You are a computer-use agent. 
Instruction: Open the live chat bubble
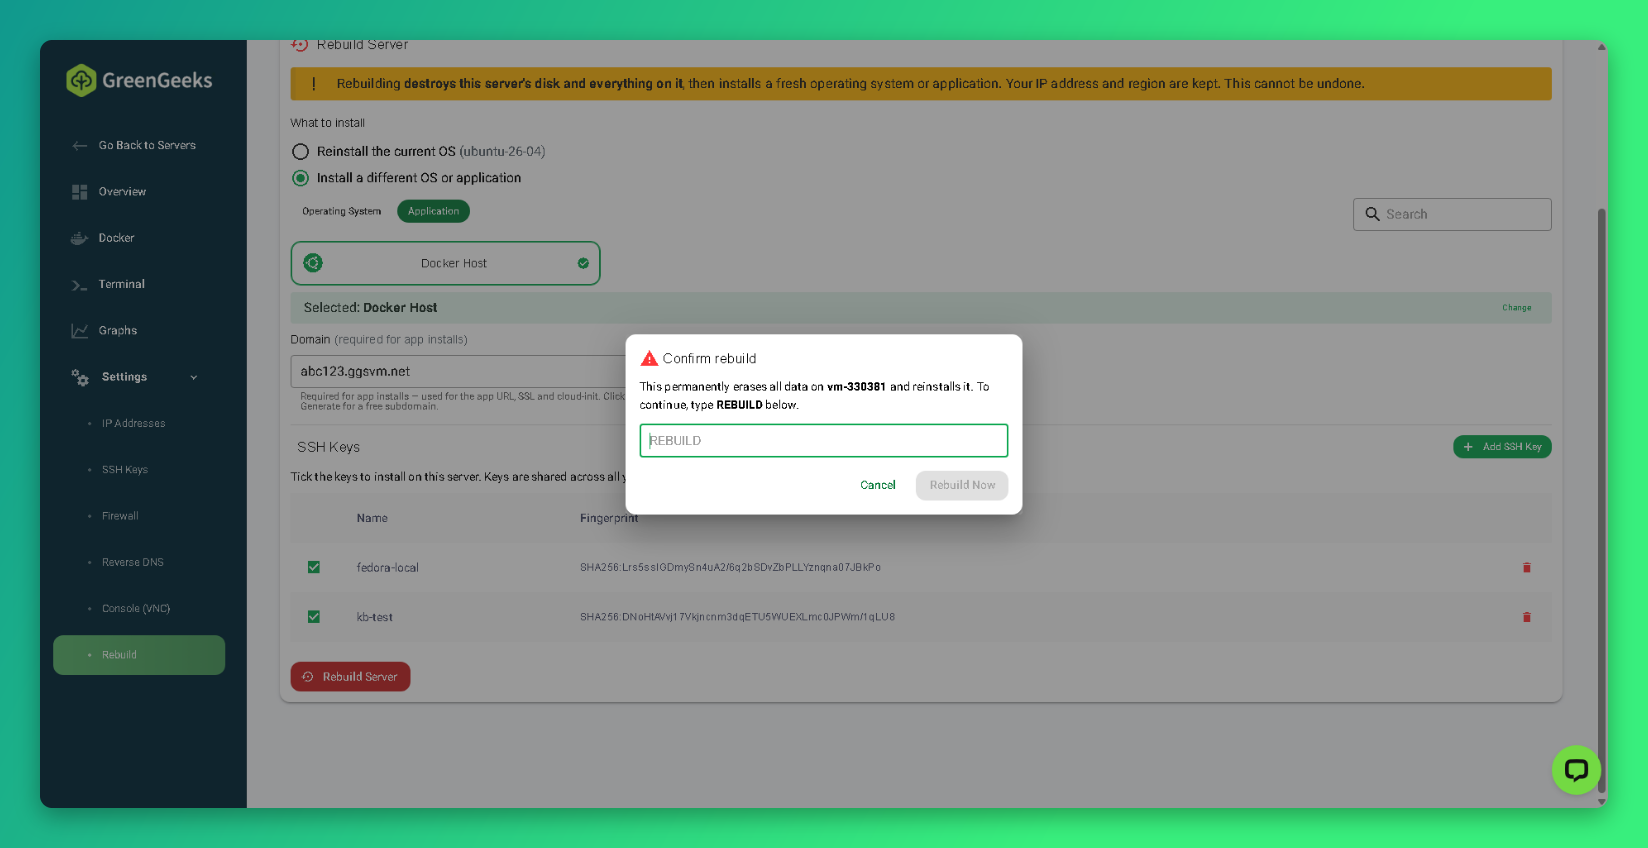tap(1576, 770)
